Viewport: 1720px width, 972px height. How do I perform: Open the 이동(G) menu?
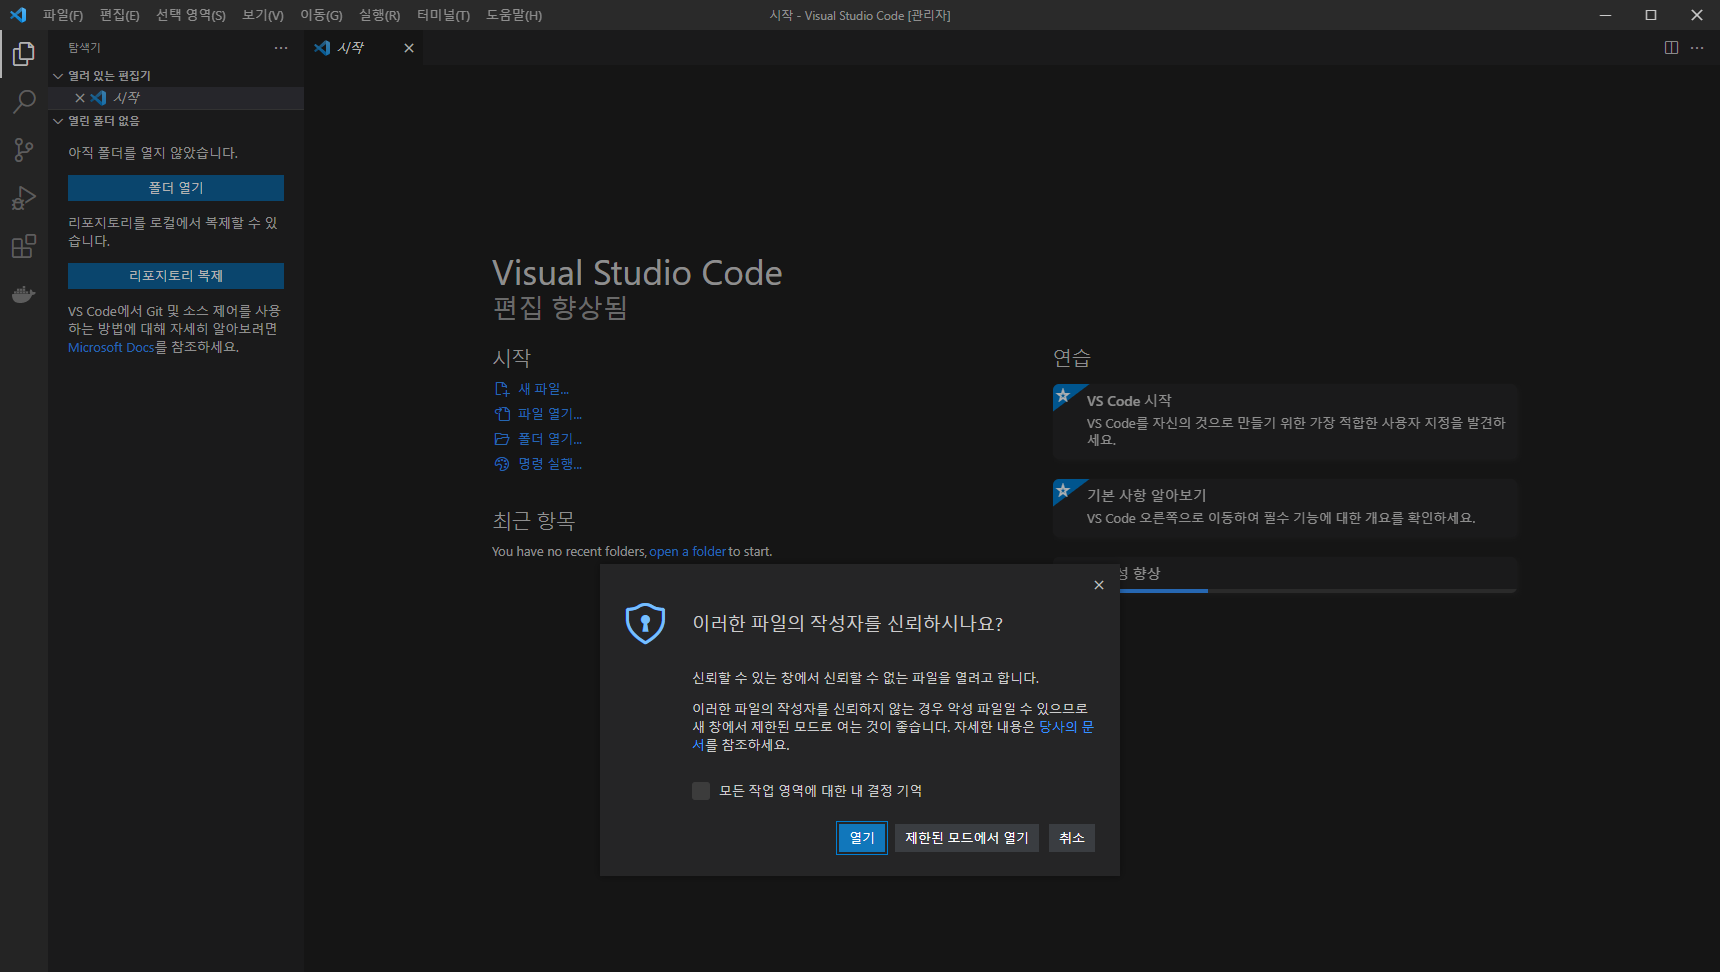point(321,15)
